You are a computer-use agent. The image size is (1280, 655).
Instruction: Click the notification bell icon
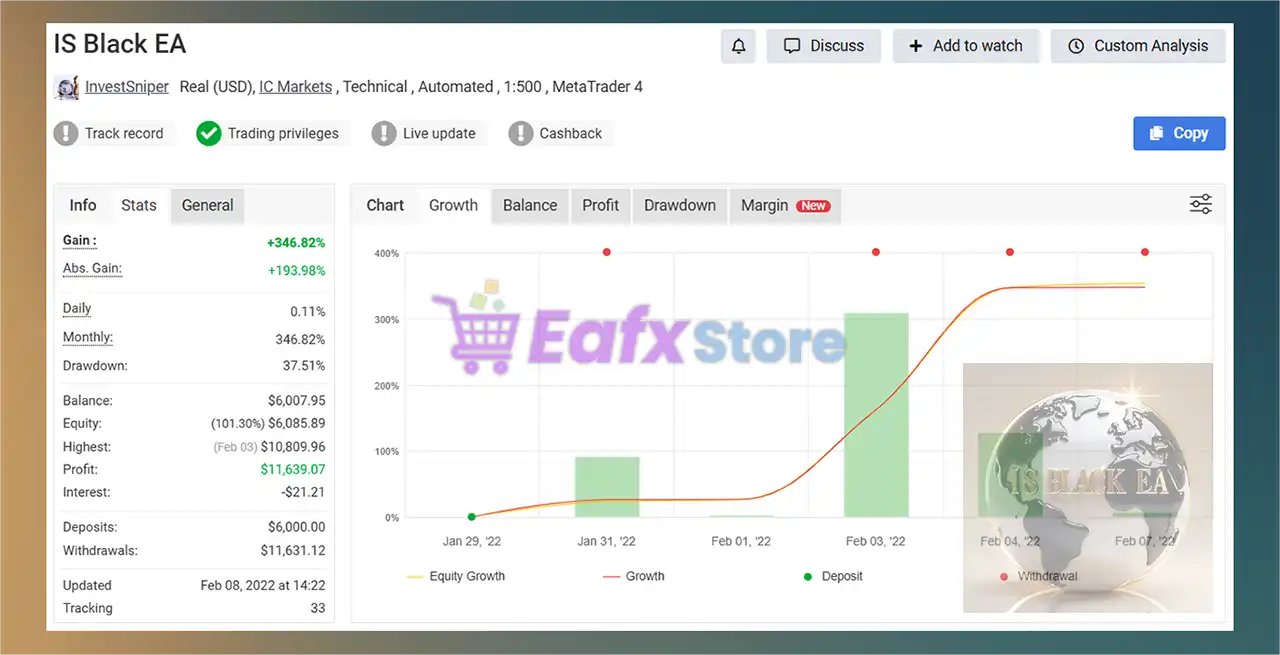click(738, 46)
